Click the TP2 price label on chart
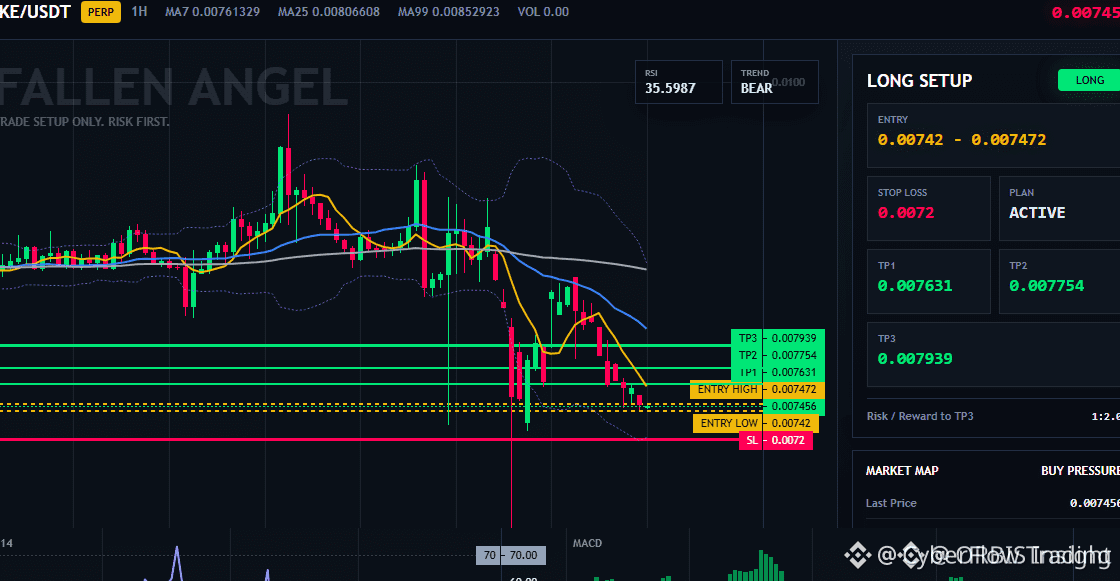1120x581 pixels. (778, 355)
